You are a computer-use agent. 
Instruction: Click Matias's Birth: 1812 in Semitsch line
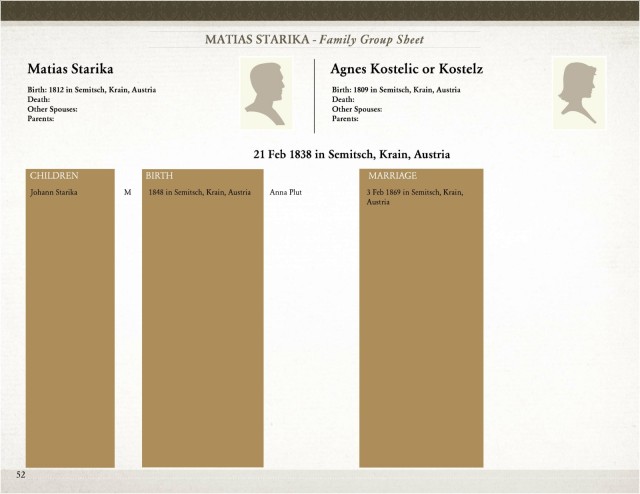(x=92, y=90)
